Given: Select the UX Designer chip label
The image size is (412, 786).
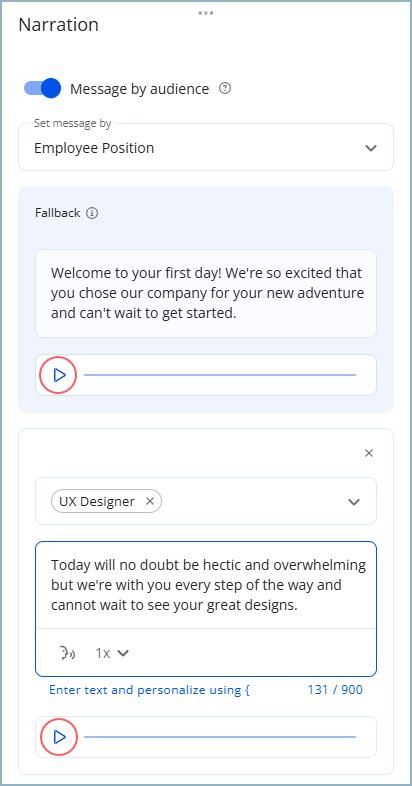Looking at the screenshot, I should [x=97, y=501].
